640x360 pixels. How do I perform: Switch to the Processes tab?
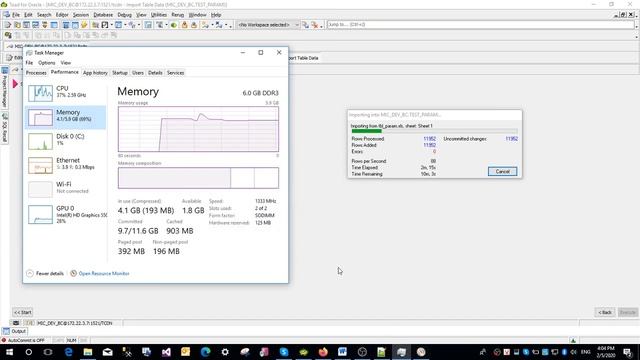pos(36,73)
